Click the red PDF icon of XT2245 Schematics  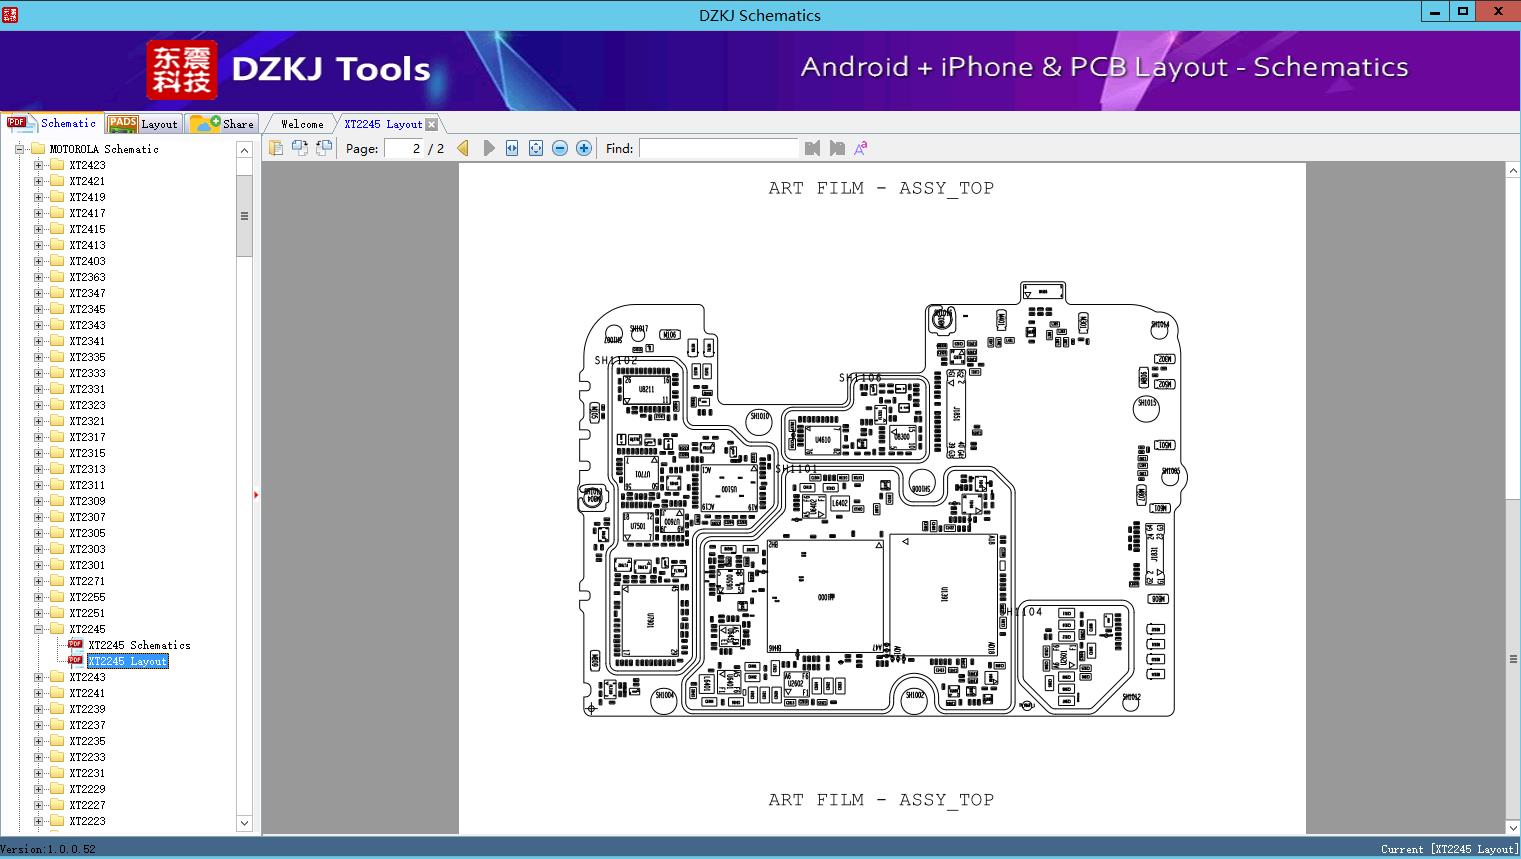(75, 645)
